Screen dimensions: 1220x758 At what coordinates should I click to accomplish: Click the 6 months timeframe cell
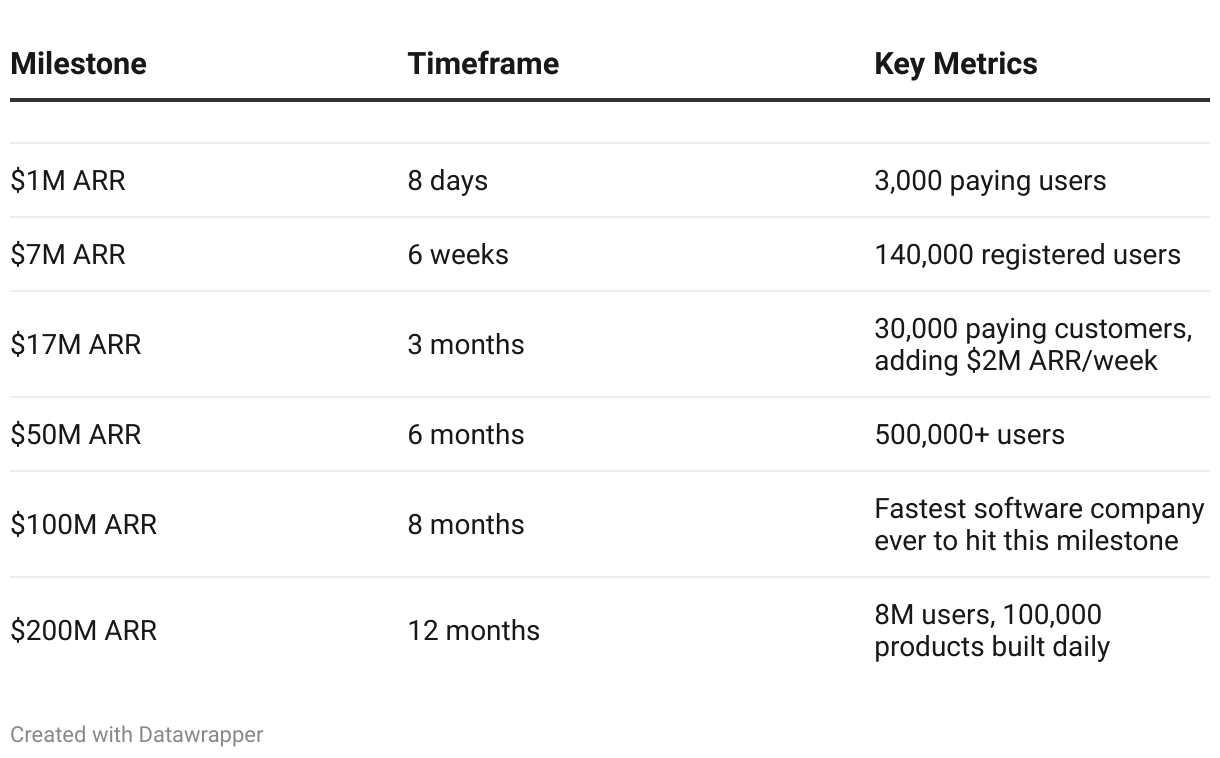pyautogui.click(x=466, y=435)
